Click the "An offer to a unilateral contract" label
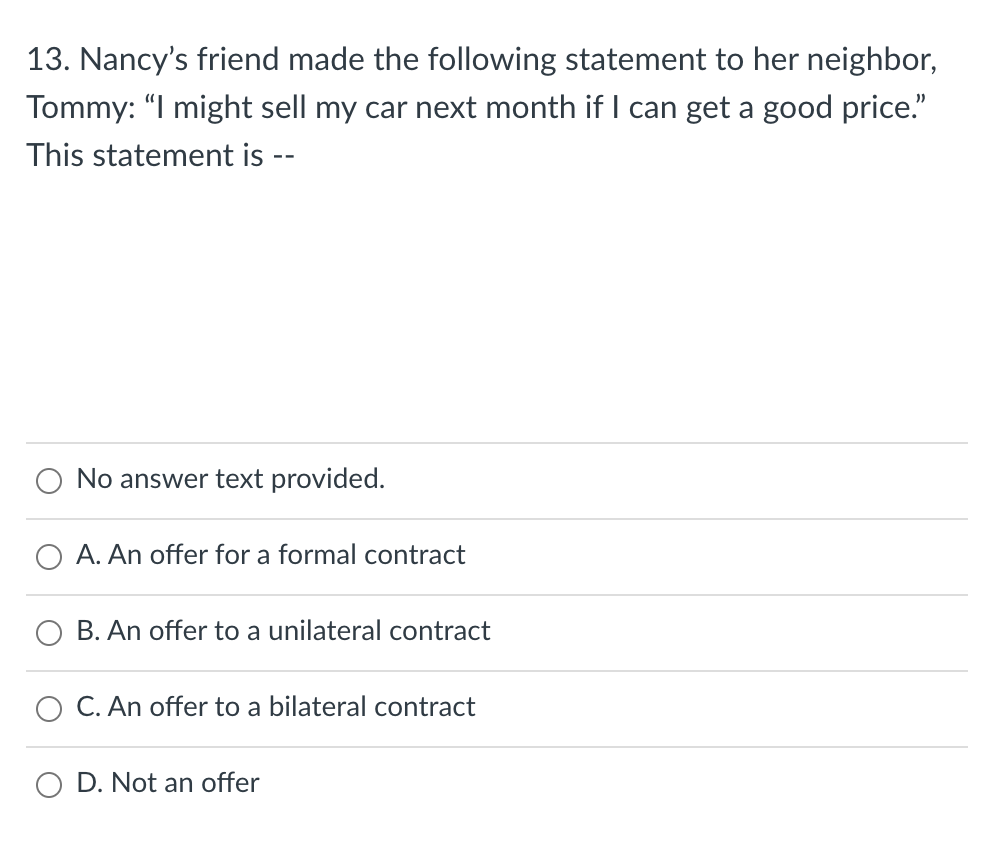 pyautogui.click(x=298, y=631)
